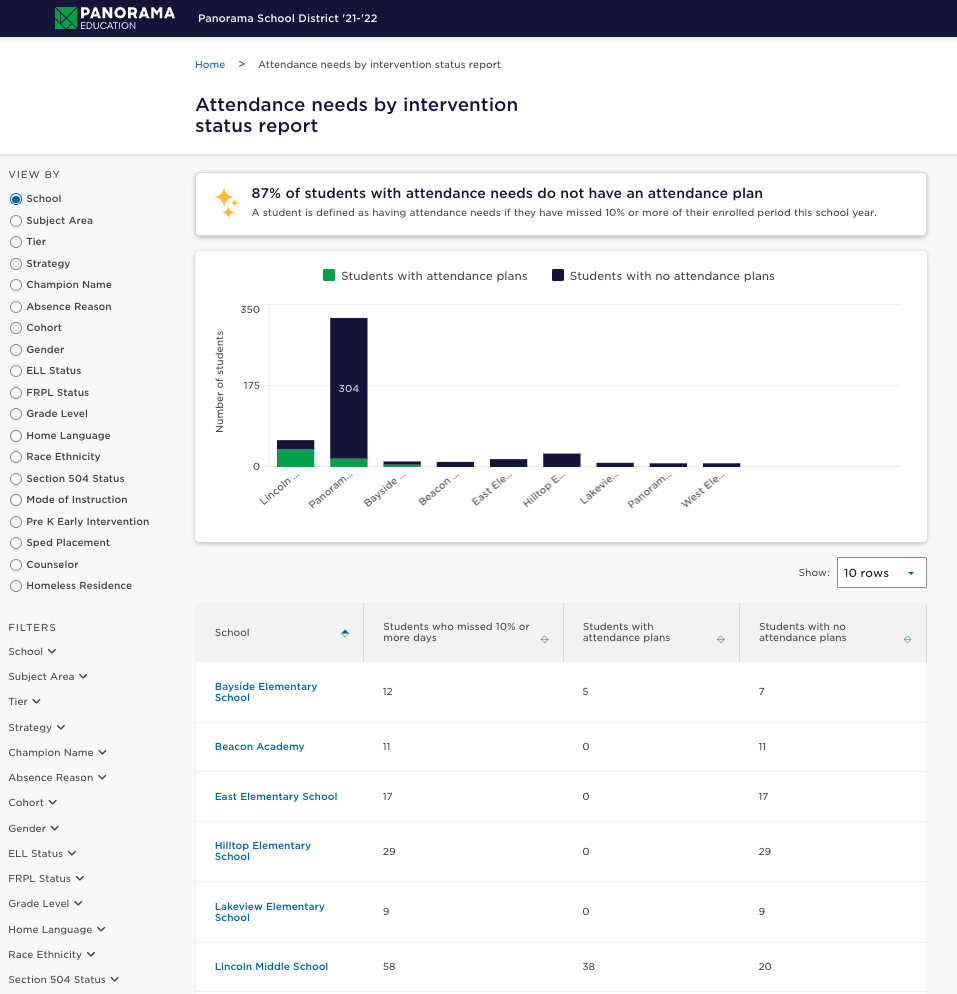Select Absence Reason view-by option

(x=16, y=307)
